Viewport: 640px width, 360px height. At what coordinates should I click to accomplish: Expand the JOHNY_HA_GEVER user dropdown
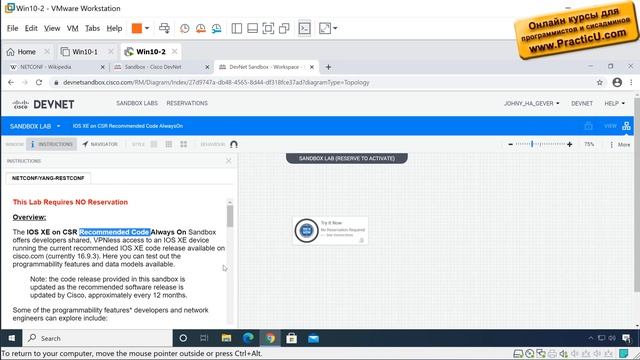click(x=531, y=104)
